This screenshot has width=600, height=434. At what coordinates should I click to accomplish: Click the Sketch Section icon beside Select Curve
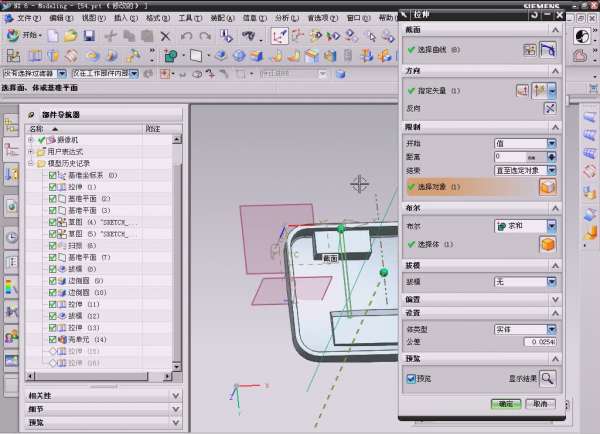click(x=531, y=49)
